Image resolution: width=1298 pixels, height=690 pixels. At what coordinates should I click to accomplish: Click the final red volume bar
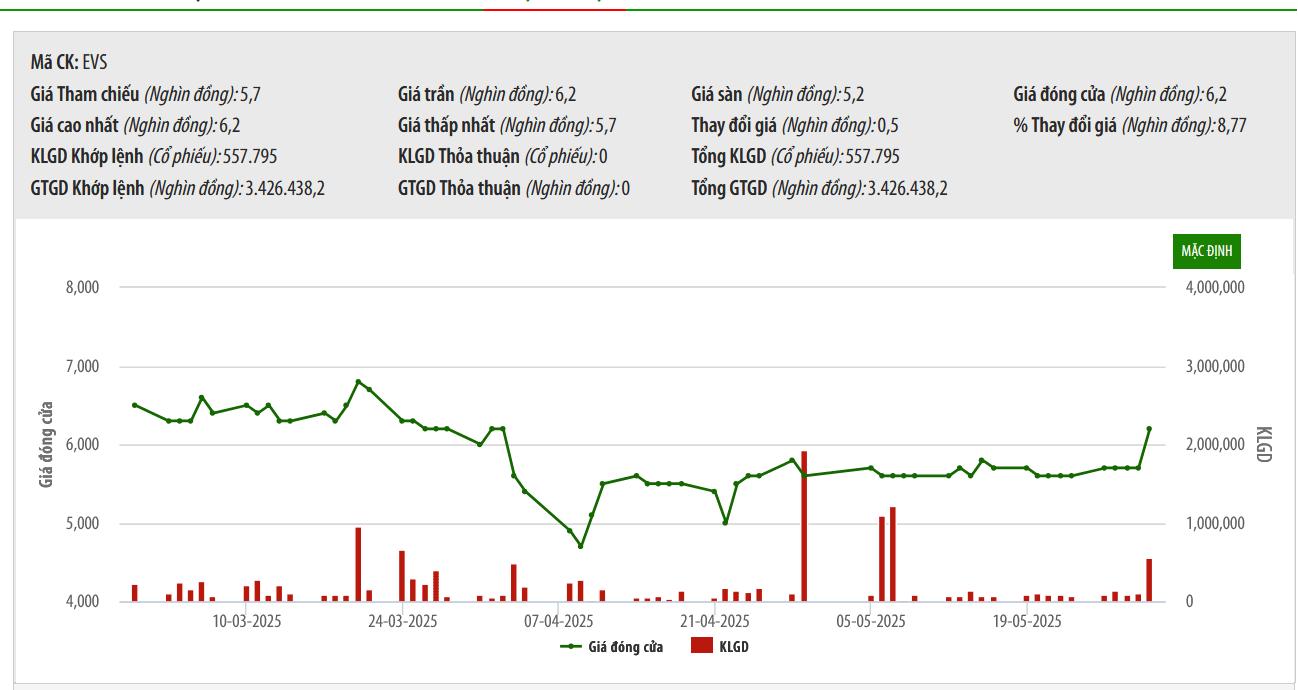pyautogui.click(x=1149, y=580)
